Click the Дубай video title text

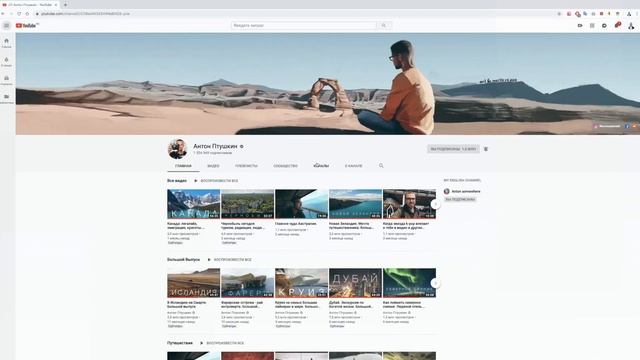(x=351, y=304)
